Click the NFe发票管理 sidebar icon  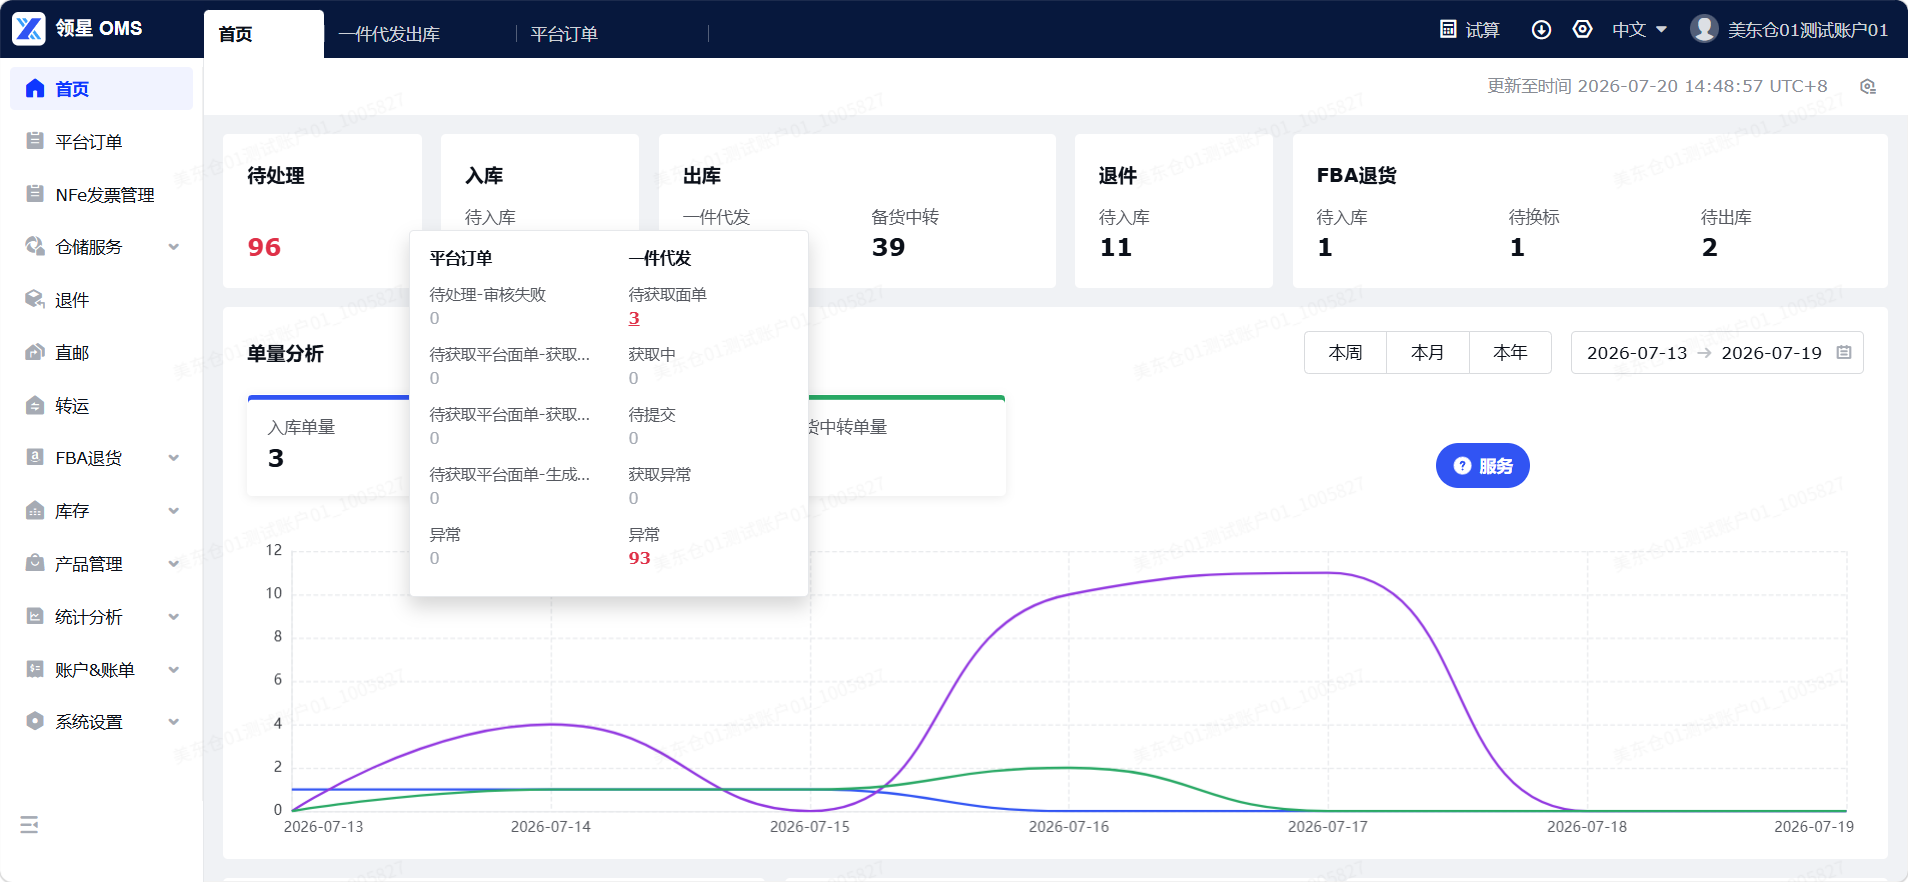click(x=35, y=194)
